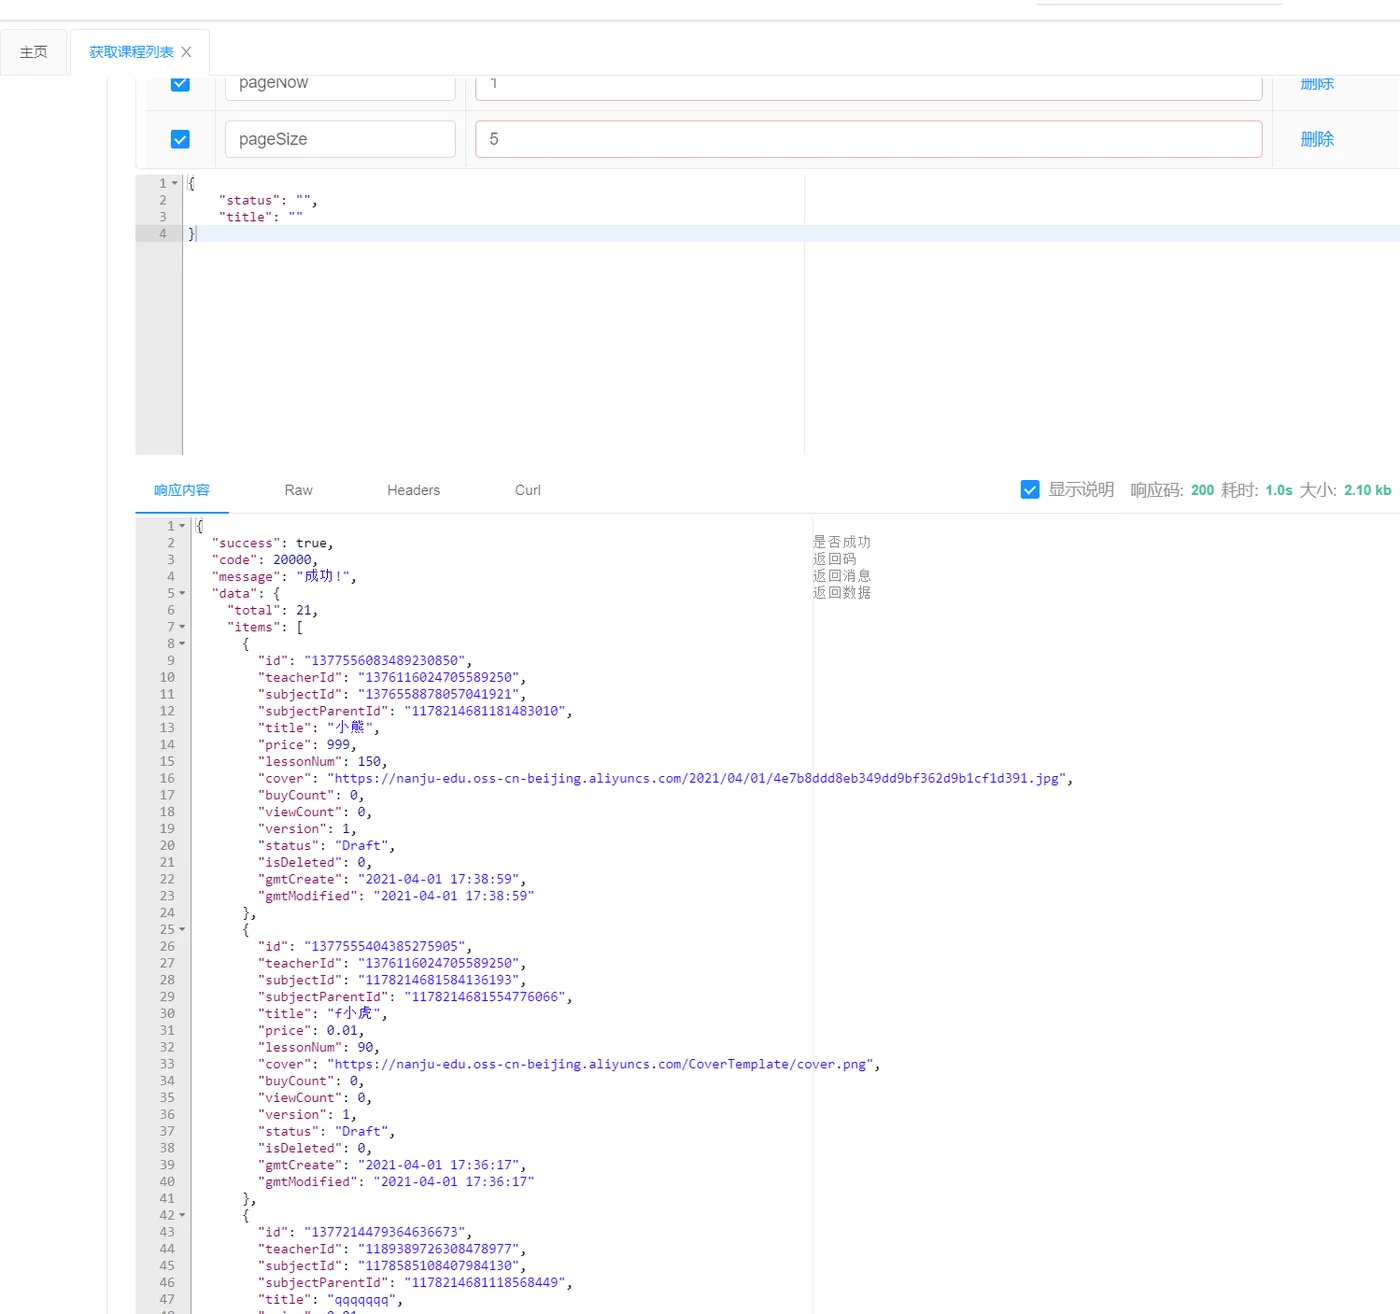Click the 返回码 field description
This screenshot has width=1400, height=1314.
point(834,559)
